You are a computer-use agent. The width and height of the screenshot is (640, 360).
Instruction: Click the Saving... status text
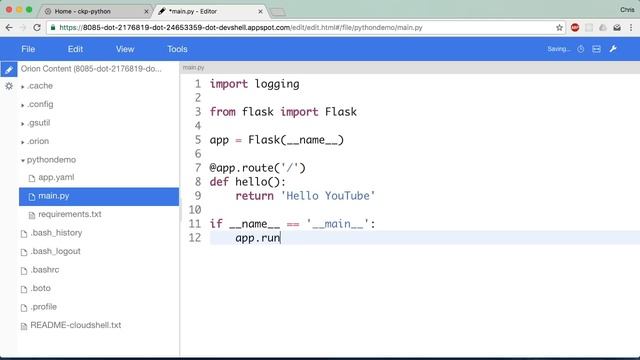(x=559, y=49)
